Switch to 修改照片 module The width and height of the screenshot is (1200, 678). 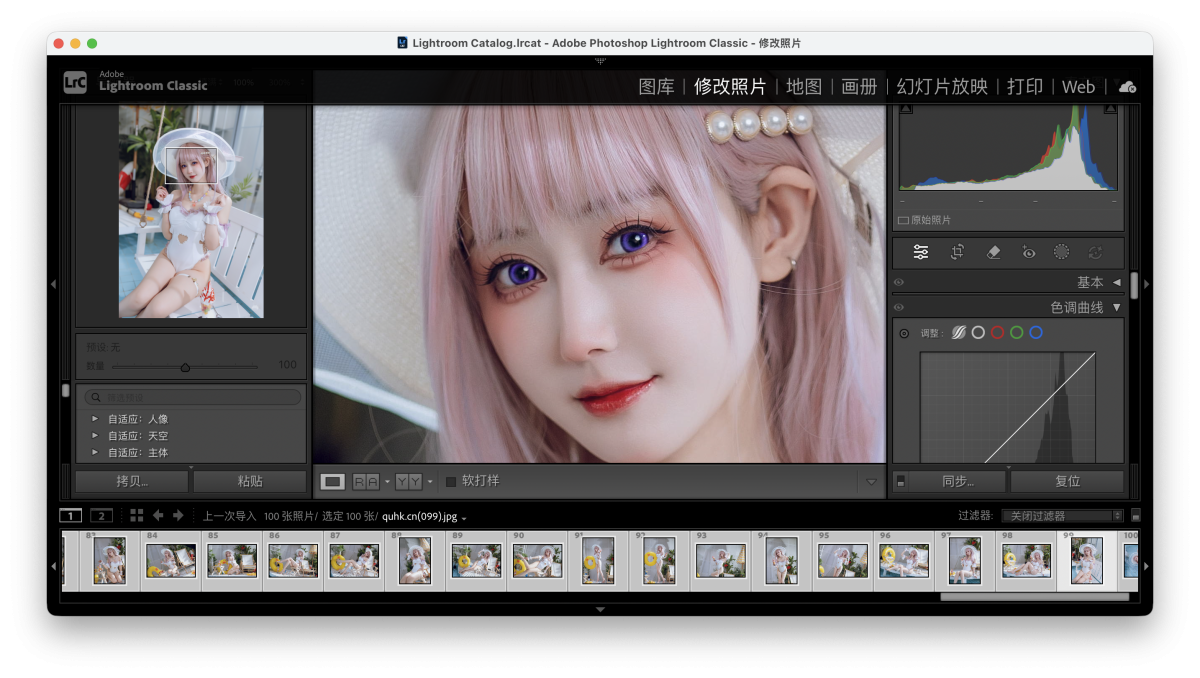pyautogui.click(x=730, y=86)
